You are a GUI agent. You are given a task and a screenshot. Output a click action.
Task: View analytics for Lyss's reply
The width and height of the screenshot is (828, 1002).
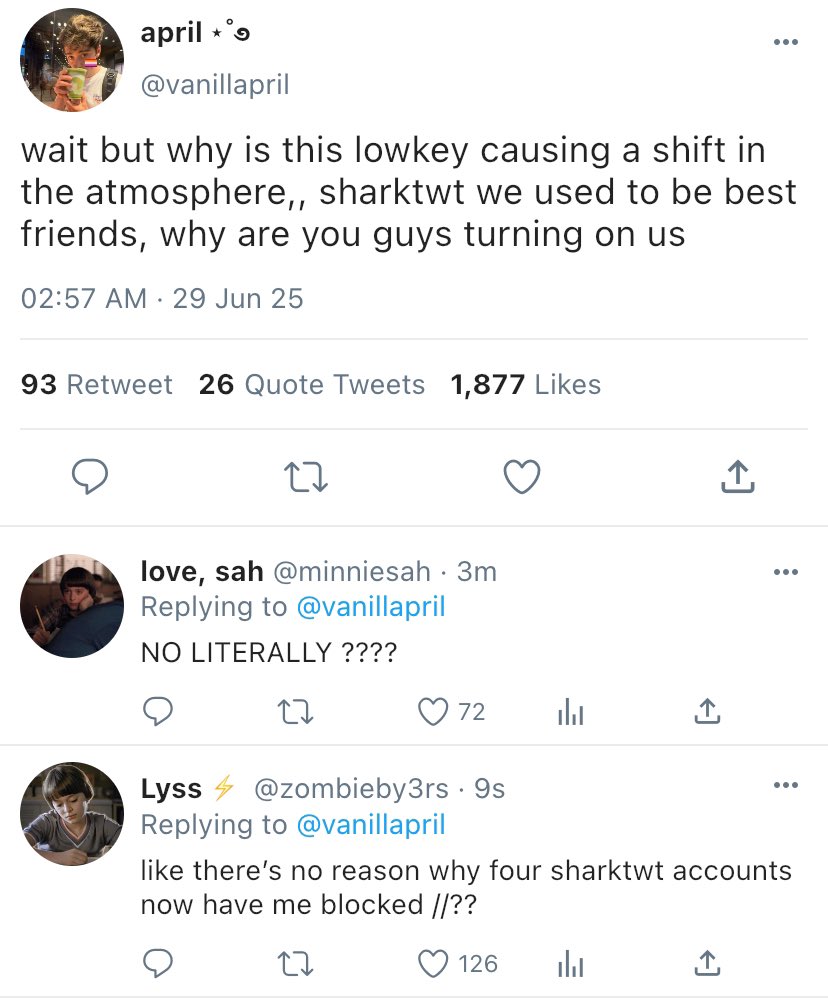coord(569,963)
